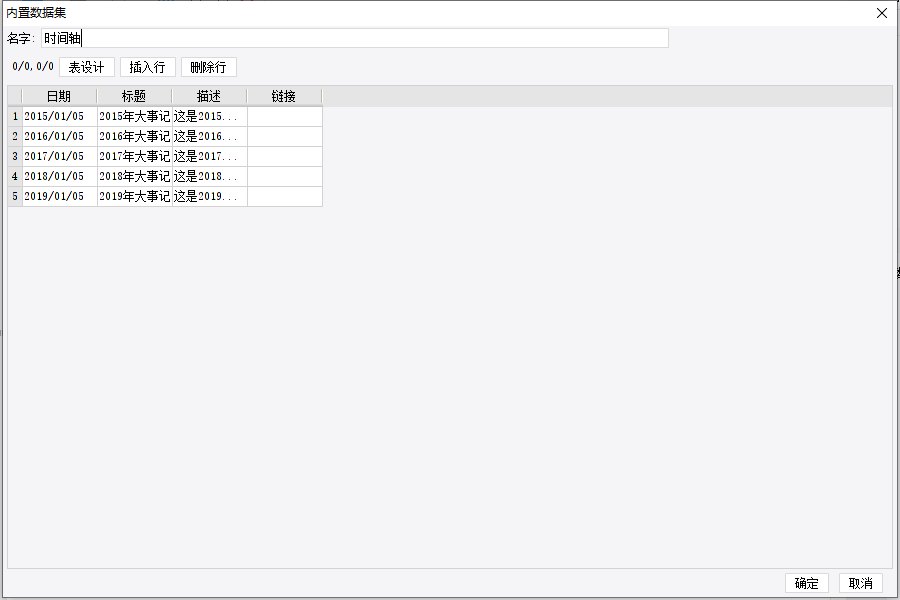Select row number 2 header
This screenshot has height=600, width=900.
[x=15, y=137]
